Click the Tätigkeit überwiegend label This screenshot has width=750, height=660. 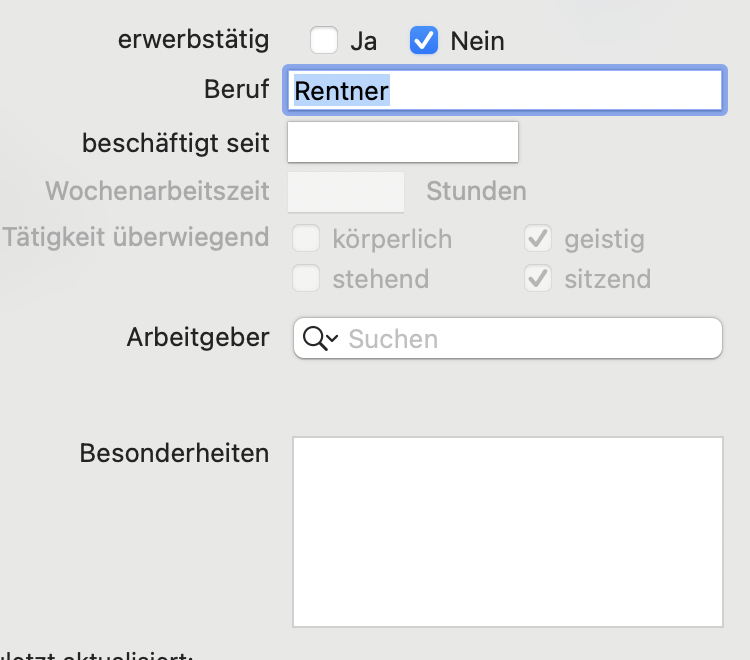click(x=136, y=238)
